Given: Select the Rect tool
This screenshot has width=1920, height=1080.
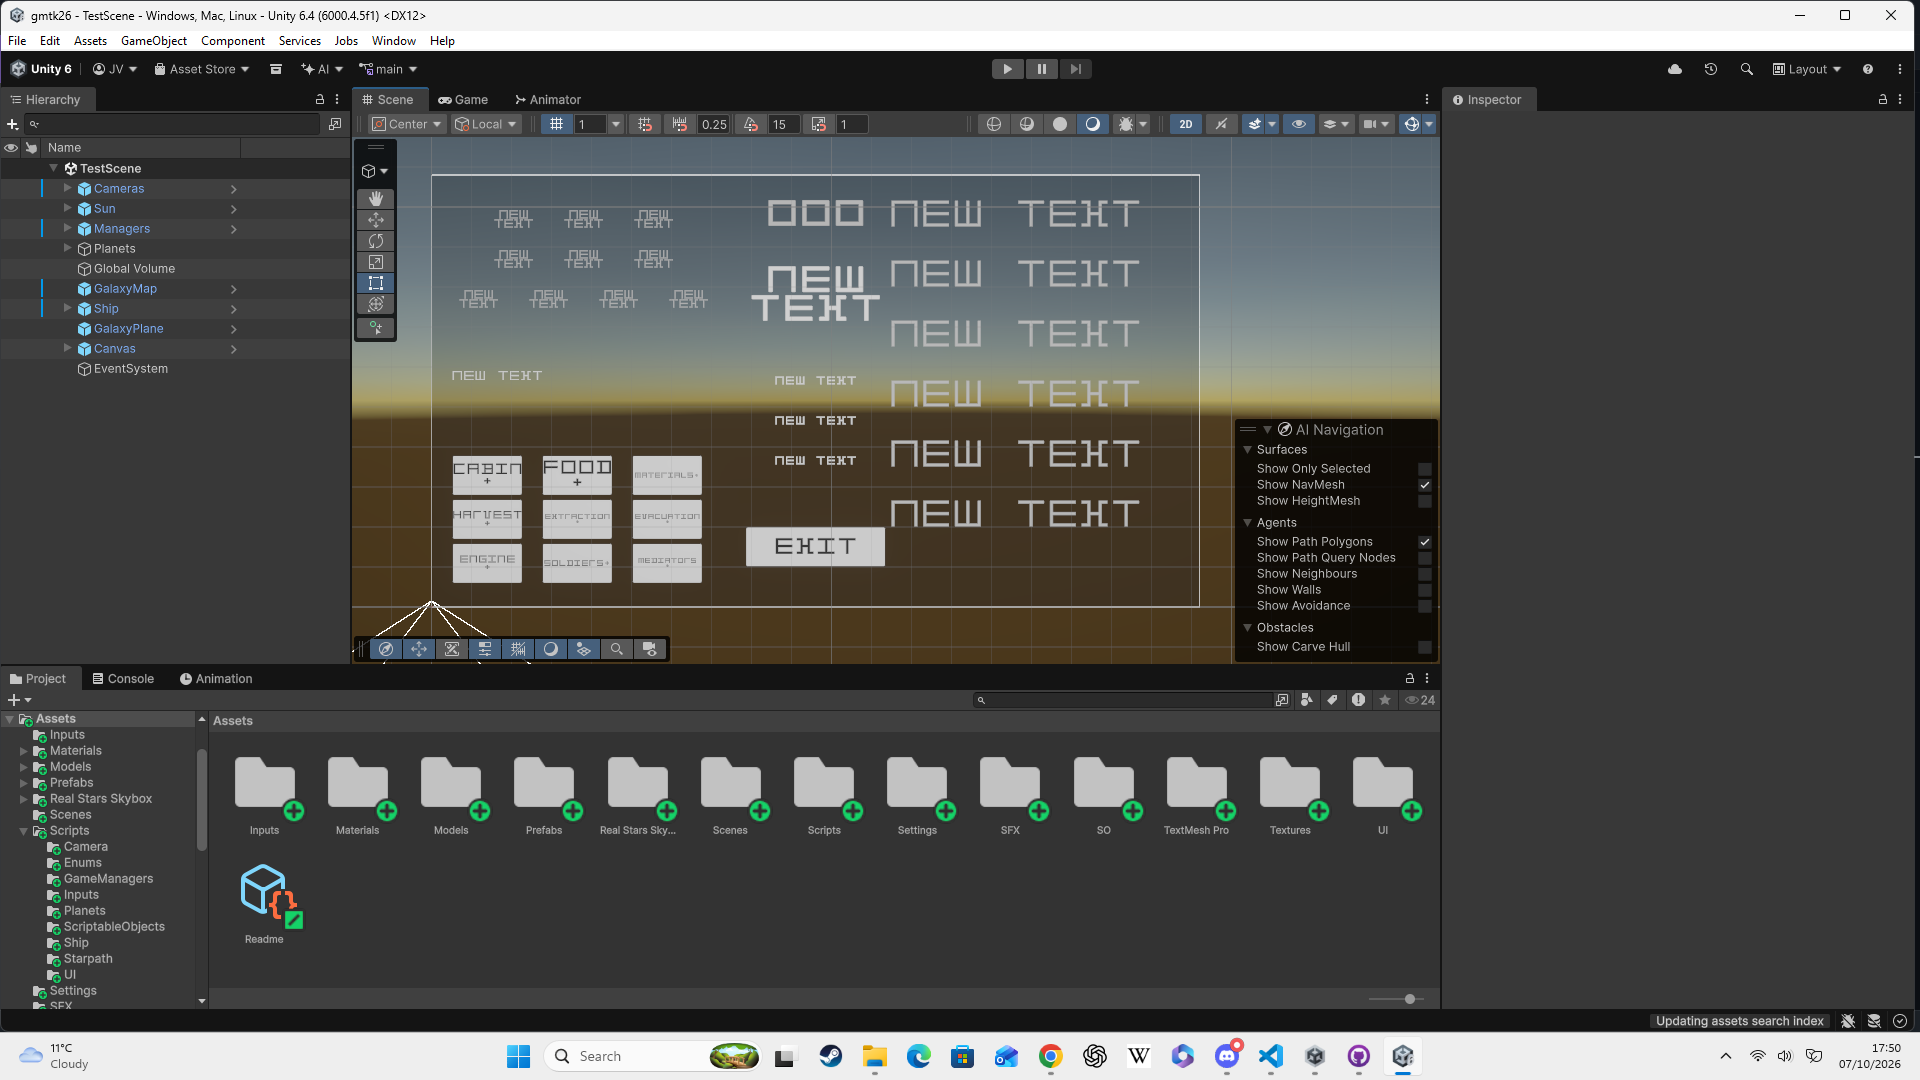Looking at the screenshot, I should click(x=376, y=283).
